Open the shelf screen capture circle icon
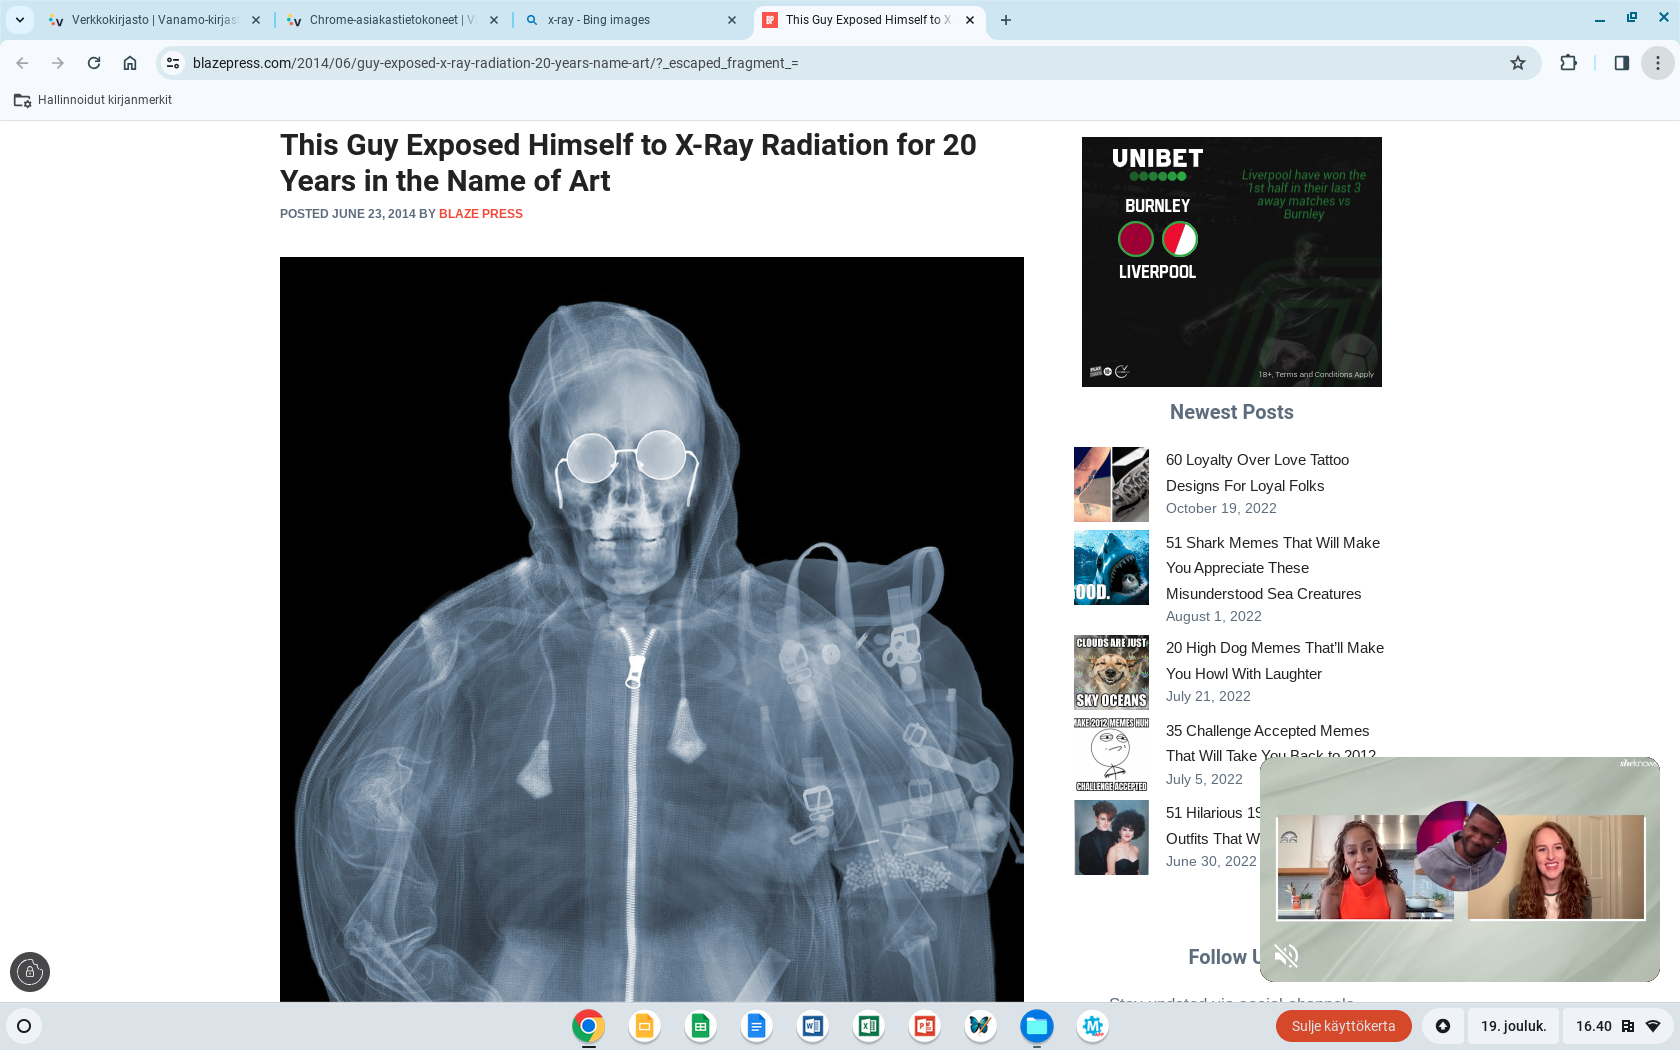Image resolution: width=1680 pixels, height=1050 pixels. click(x=1442, y=1026)
